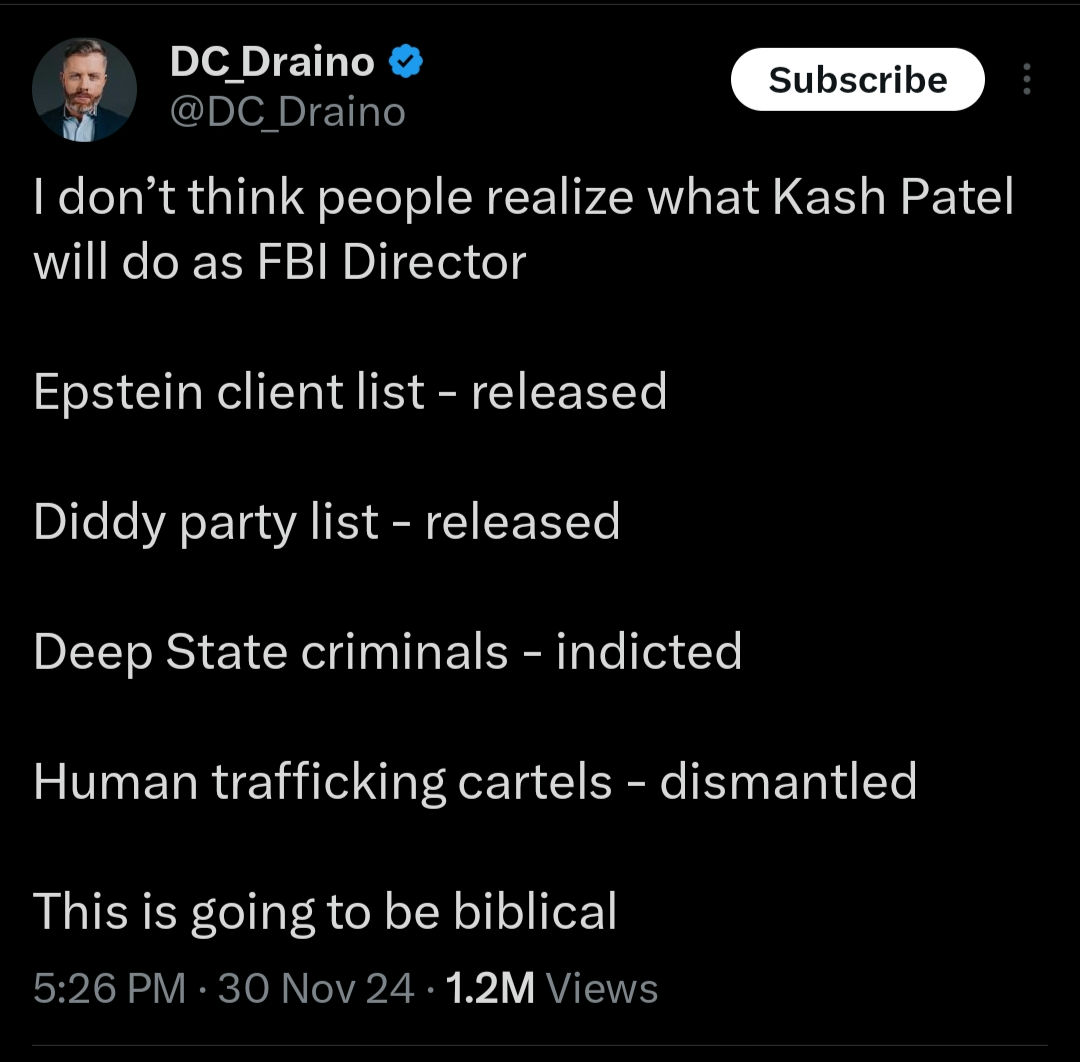Click the 'Deep State criminals - indicted' line

coord(388,652)
